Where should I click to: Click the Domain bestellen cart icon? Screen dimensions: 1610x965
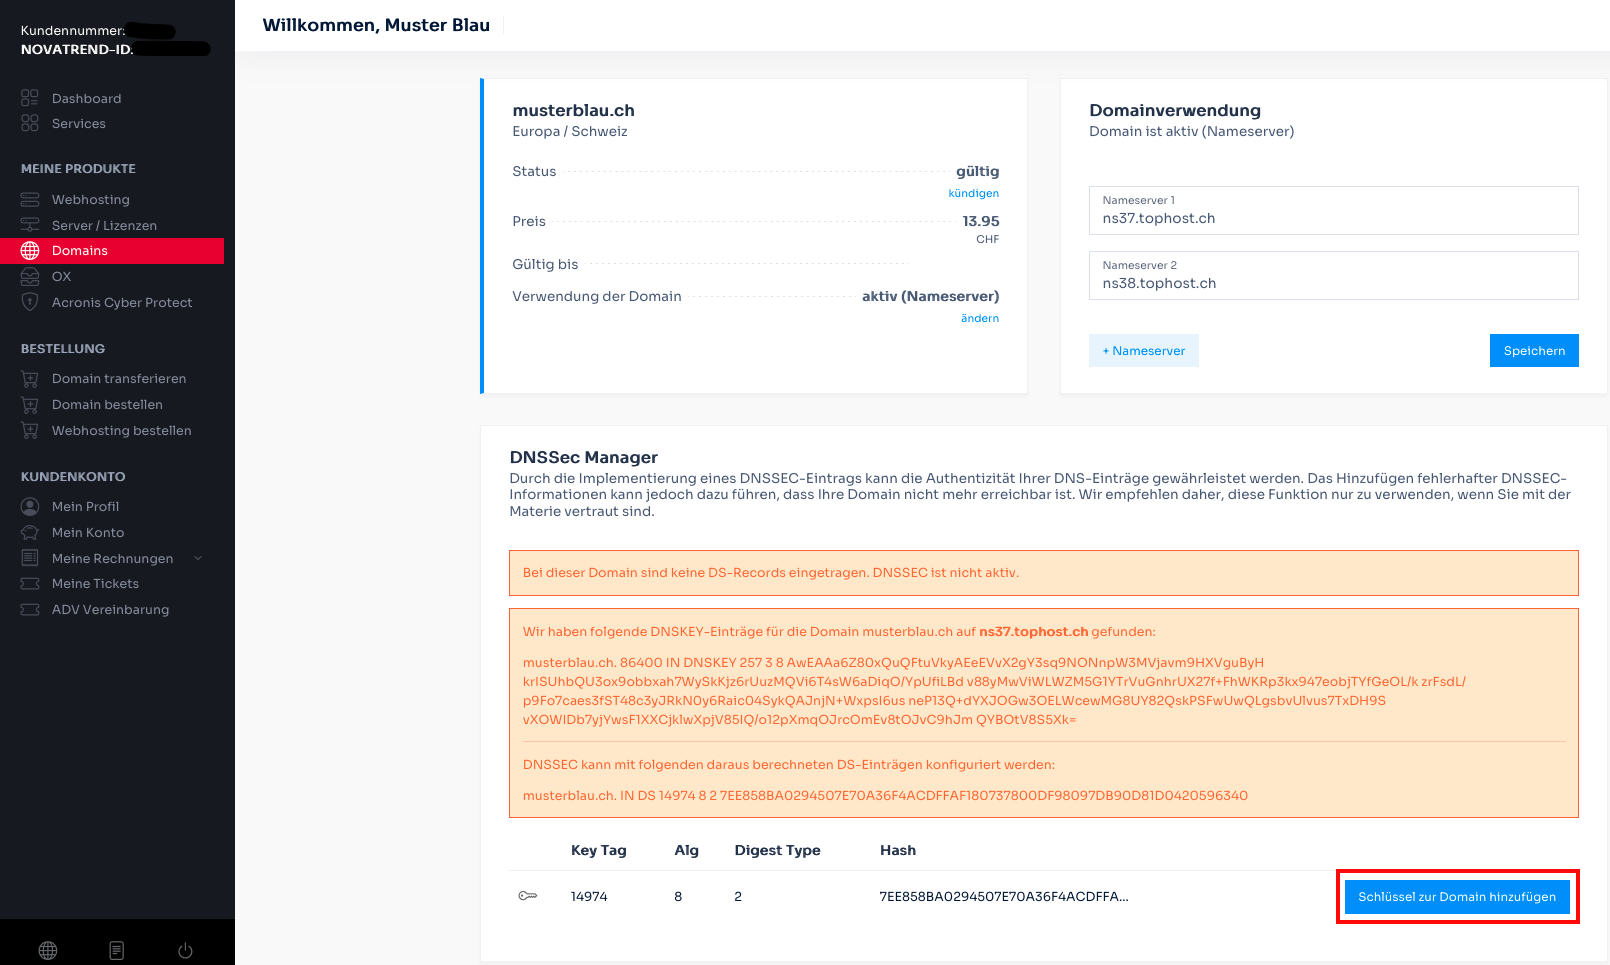point(30,405)
